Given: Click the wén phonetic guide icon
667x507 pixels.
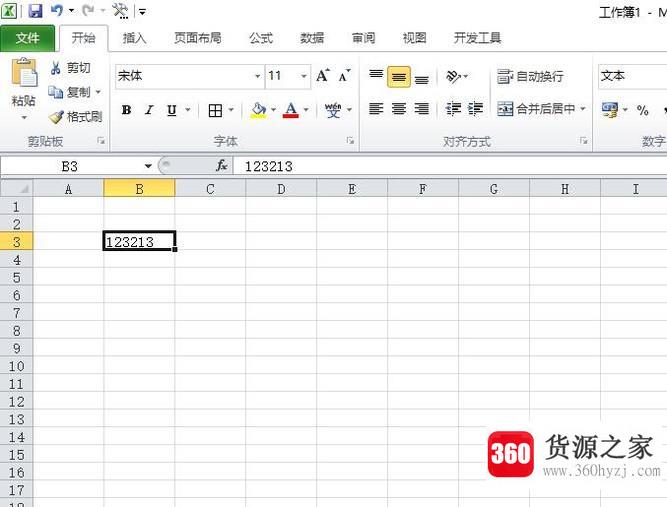Looking at the screenshot, I should (333, 110).
